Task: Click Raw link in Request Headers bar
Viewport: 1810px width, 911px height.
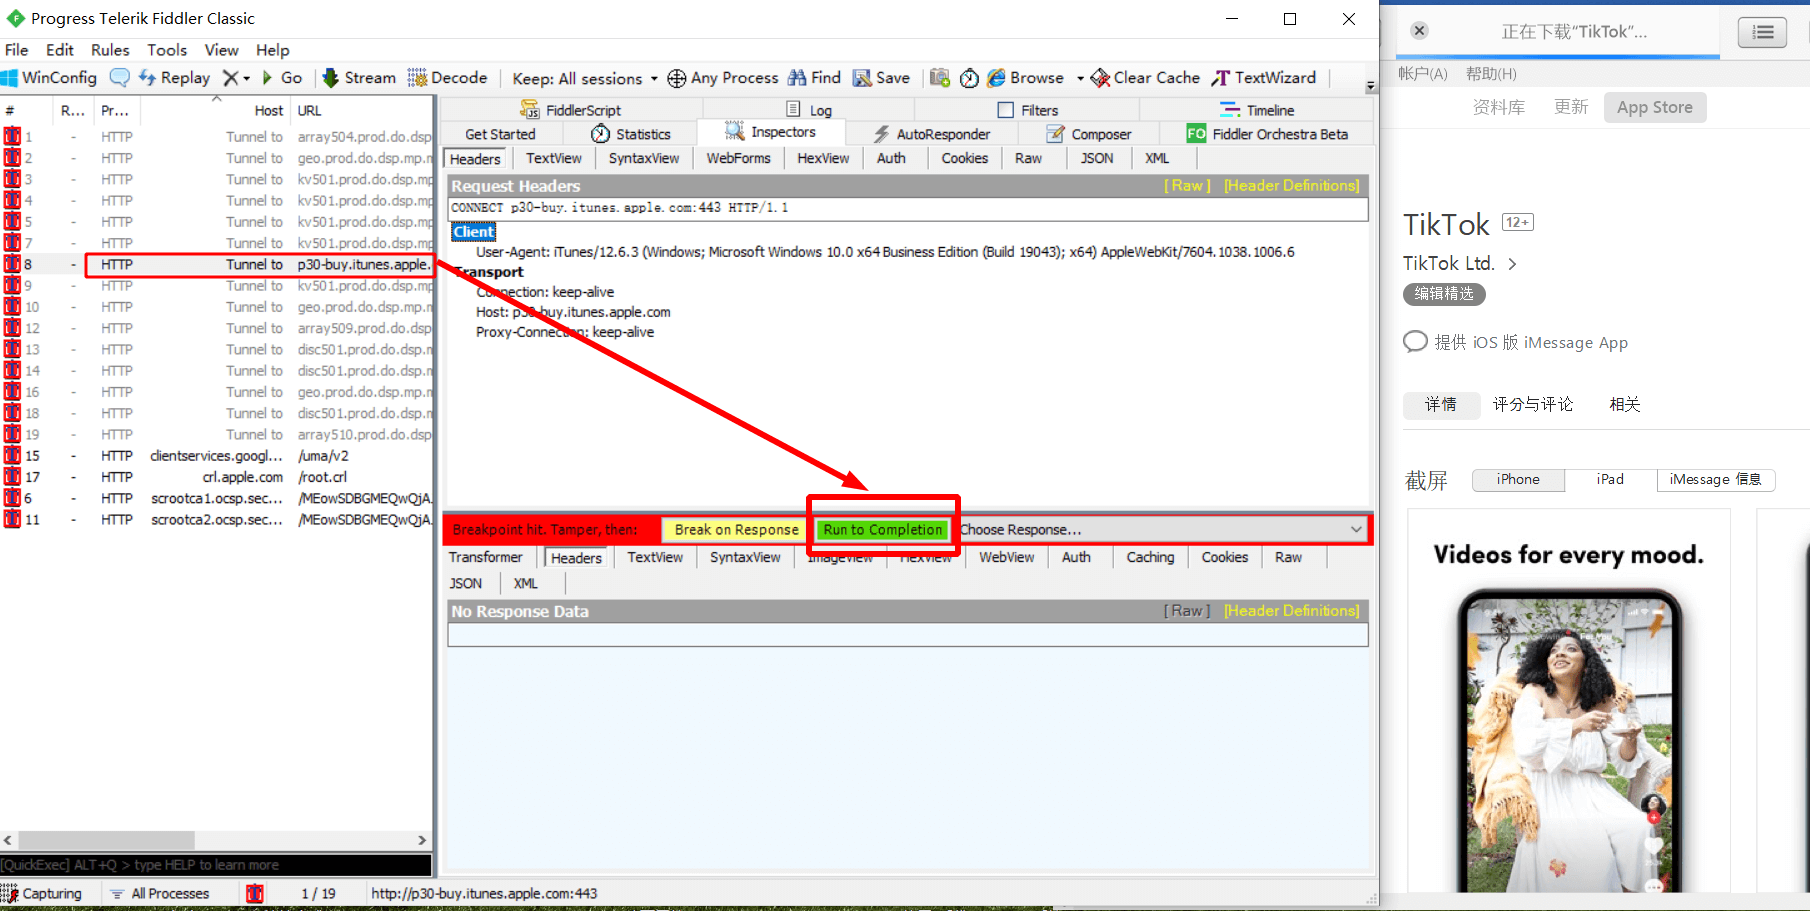Action: pyautogui.click(x=1187, y=186)
